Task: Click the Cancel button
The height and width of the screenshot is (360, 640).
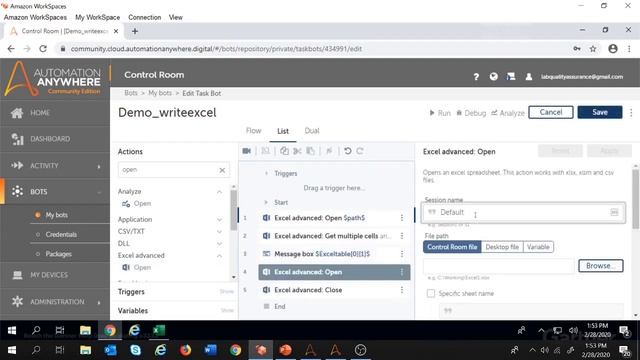Action: tap(551, 112)
